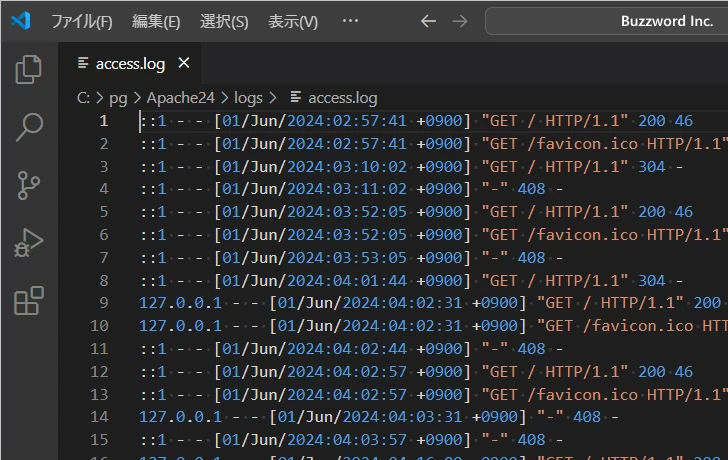
Task: Click timestamp 2024:04:02:44 on line 11
Action: click(x=347, y=349)
